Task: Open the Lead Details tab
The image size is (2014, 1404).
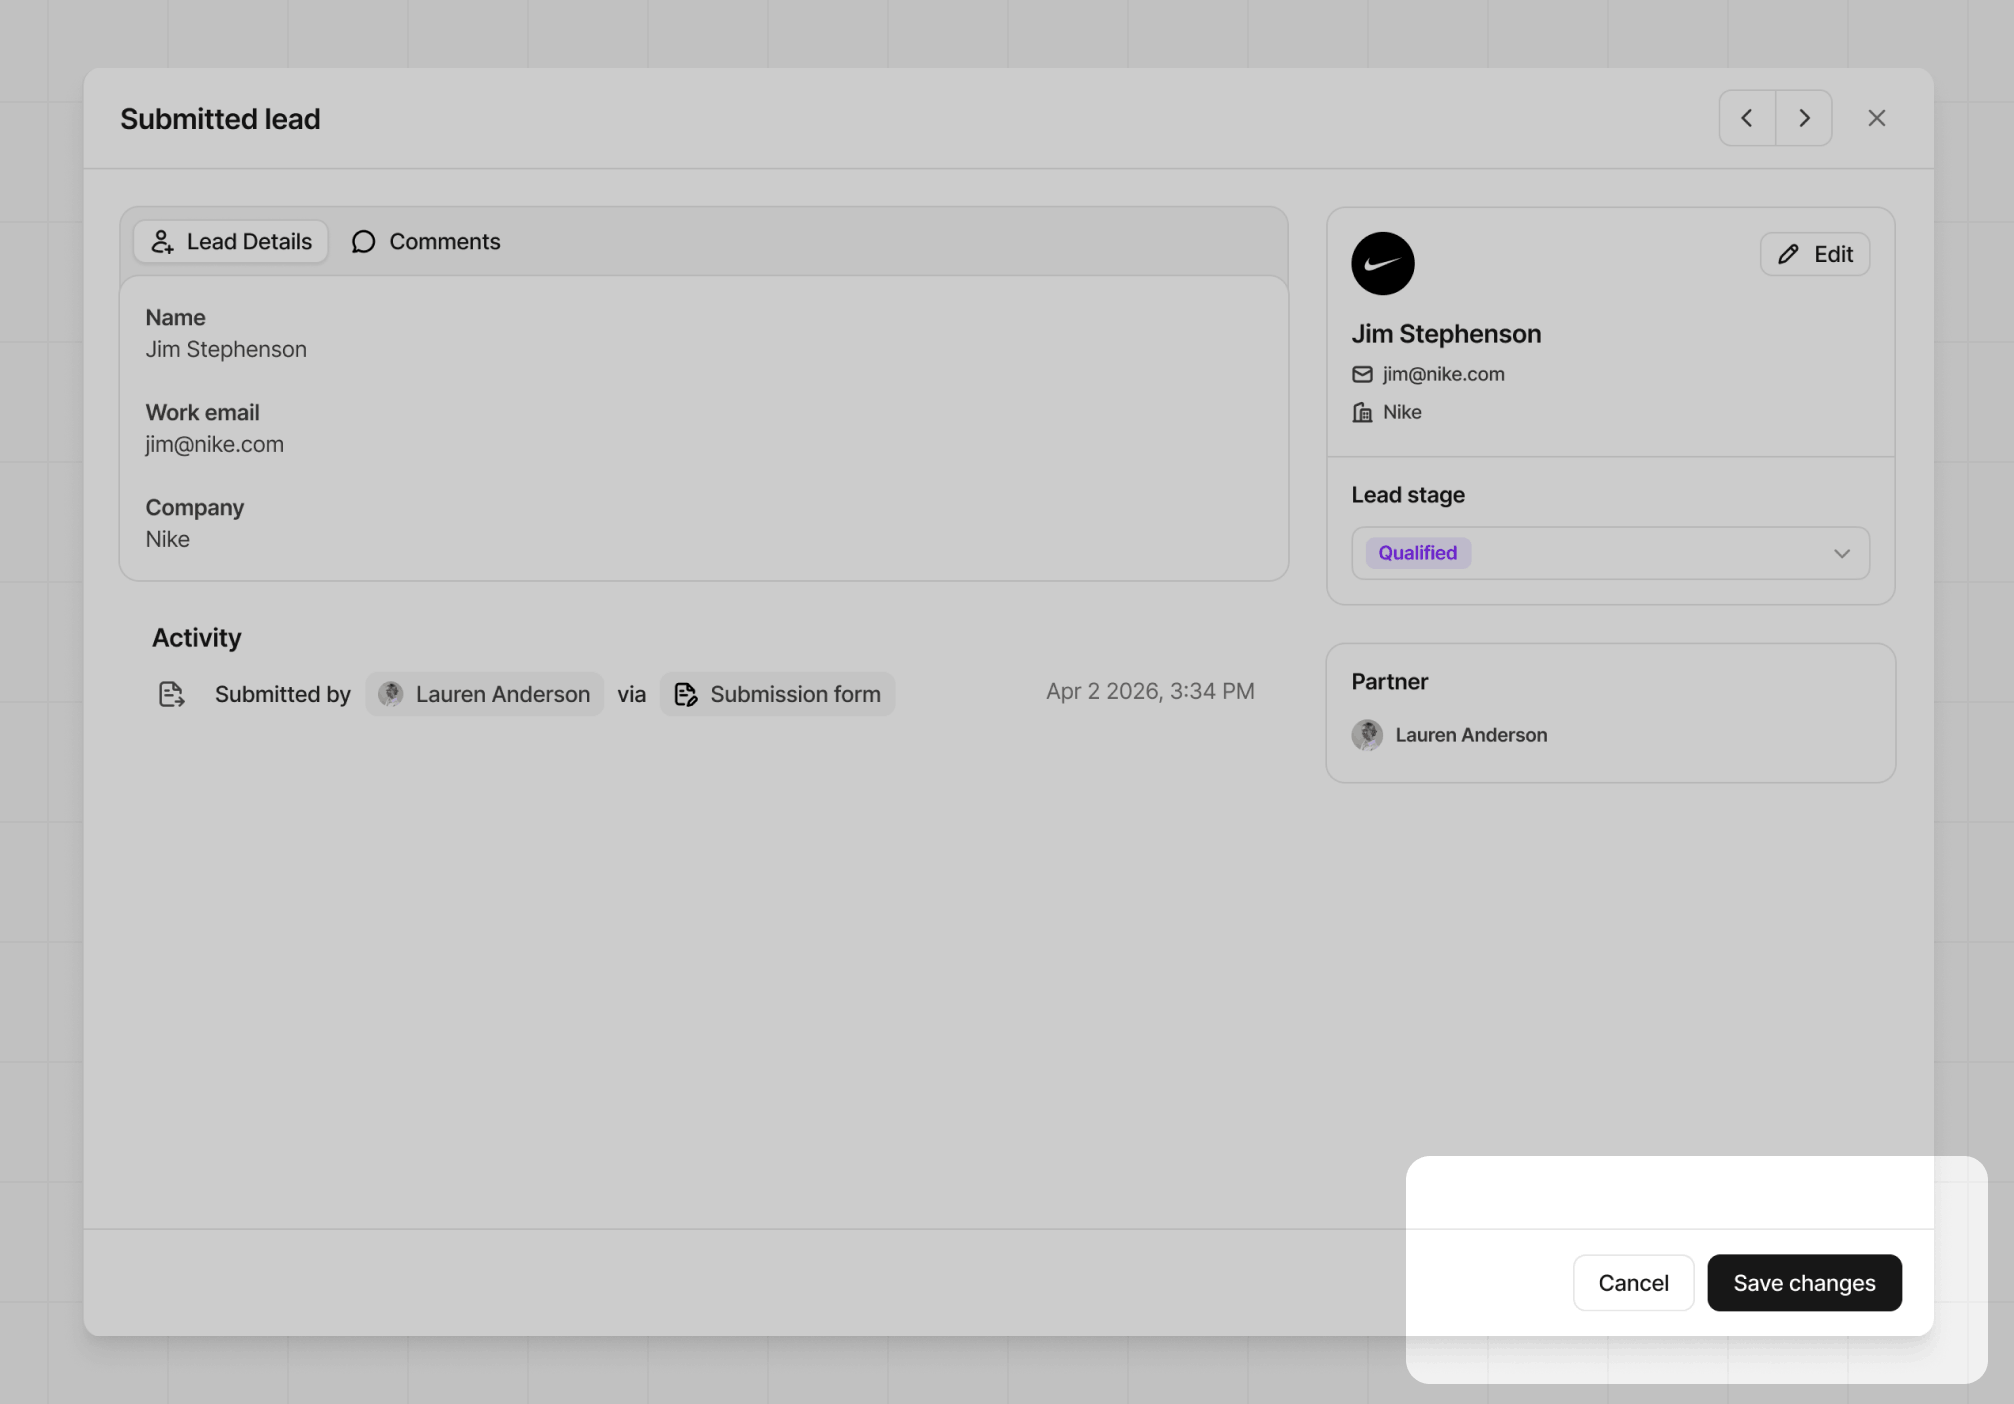Action: point(231,242)
